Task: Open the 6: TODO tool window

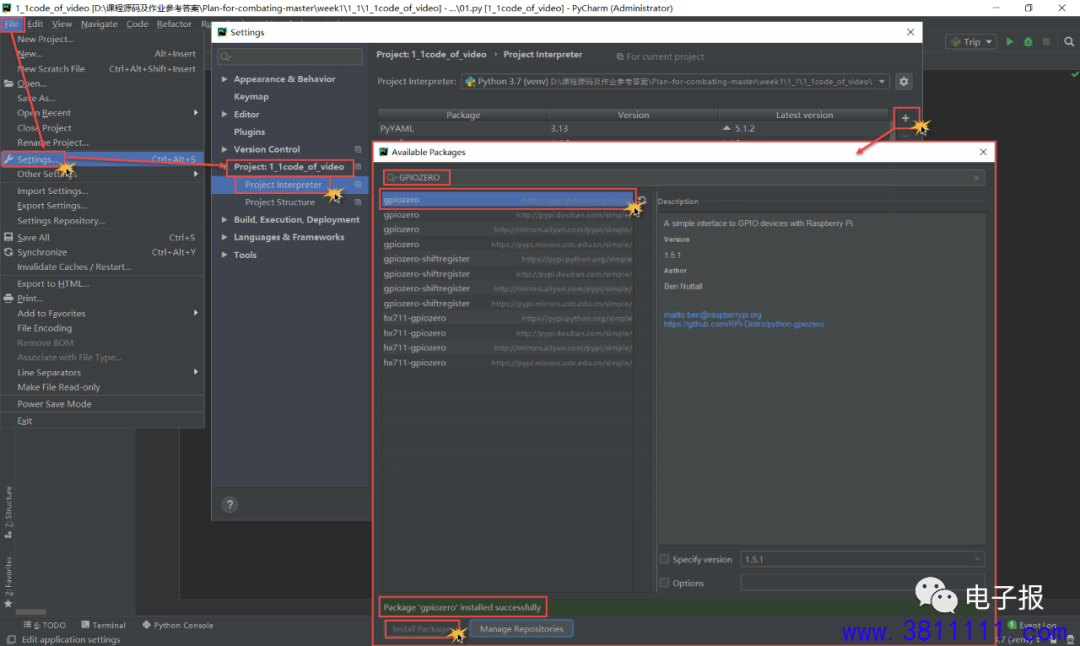Action: coord(45,625)
